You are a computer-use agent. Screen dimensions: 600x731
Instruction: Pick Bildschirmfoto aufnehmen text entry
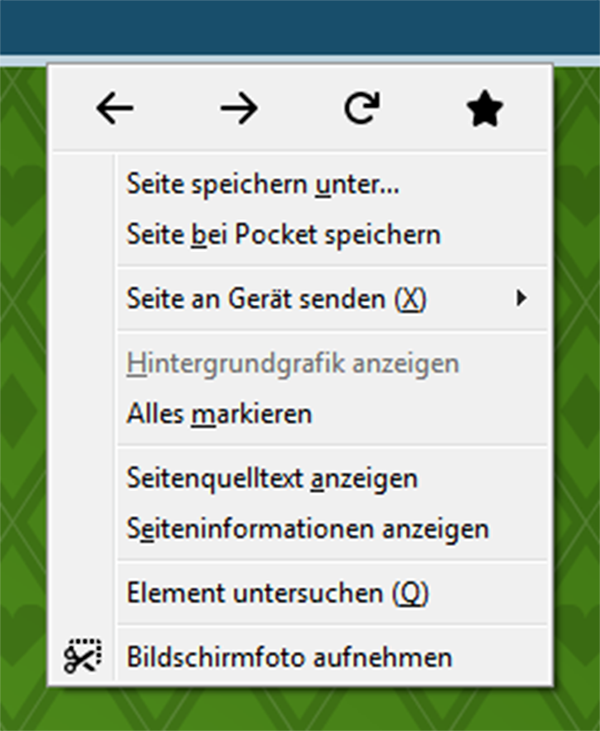coord(290,657)
